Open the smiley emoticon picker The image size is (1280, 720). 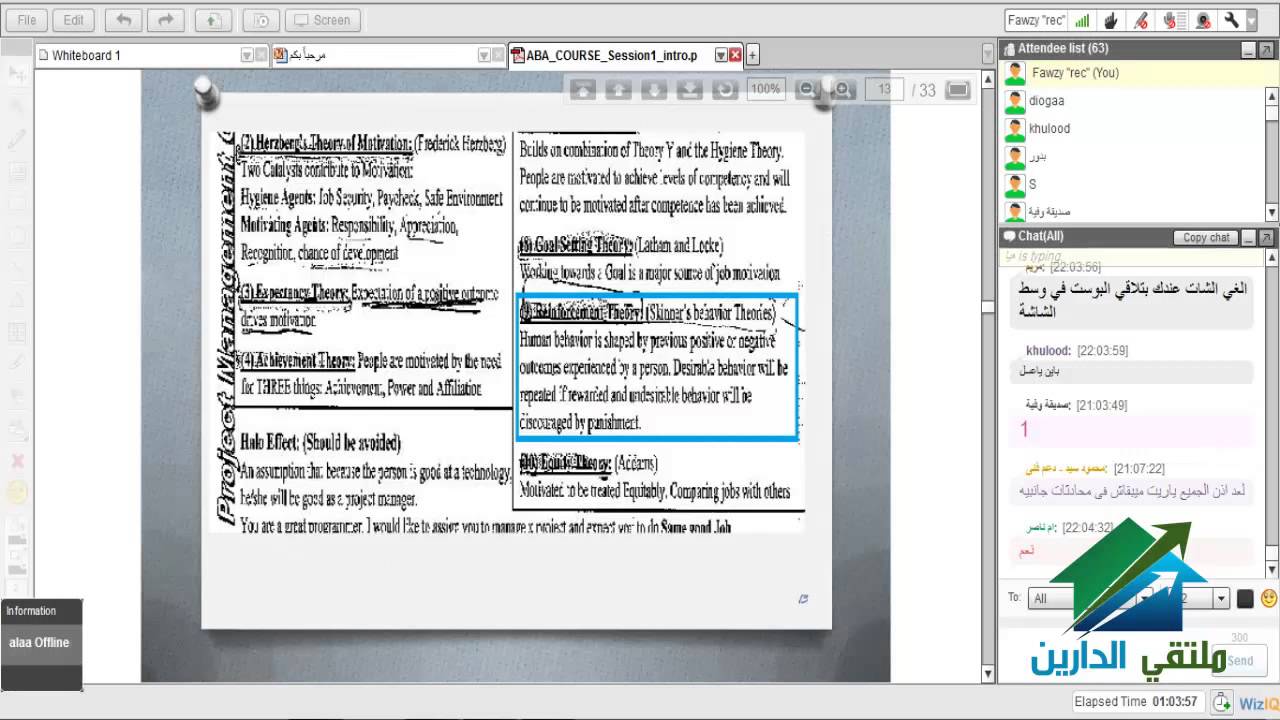click(x=1269, y=598)
